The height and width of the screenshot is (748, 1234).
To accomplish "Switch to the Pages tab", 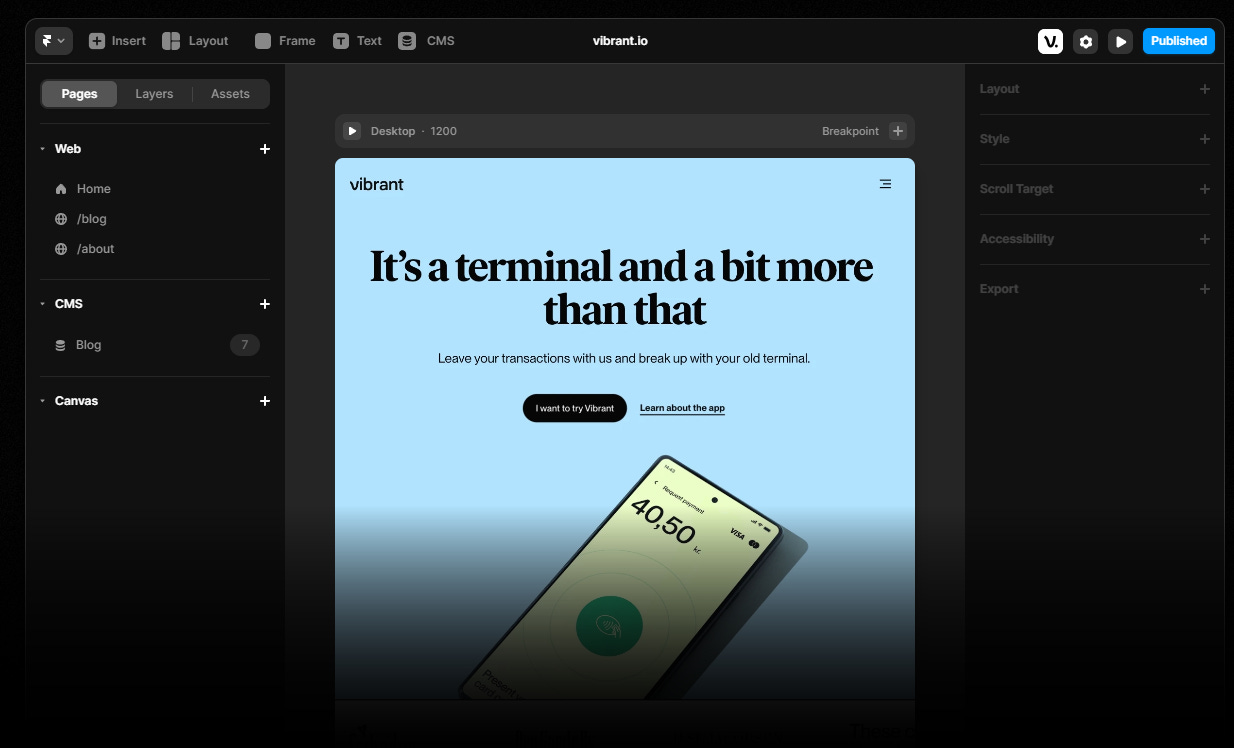I will (x=79, y=94).
